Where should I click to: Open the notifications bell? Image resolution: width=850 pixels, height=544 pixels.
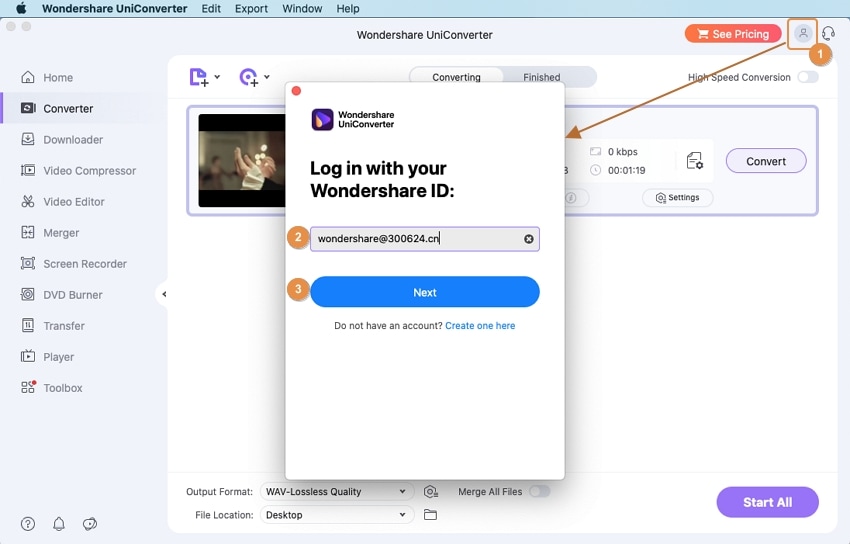59,523
